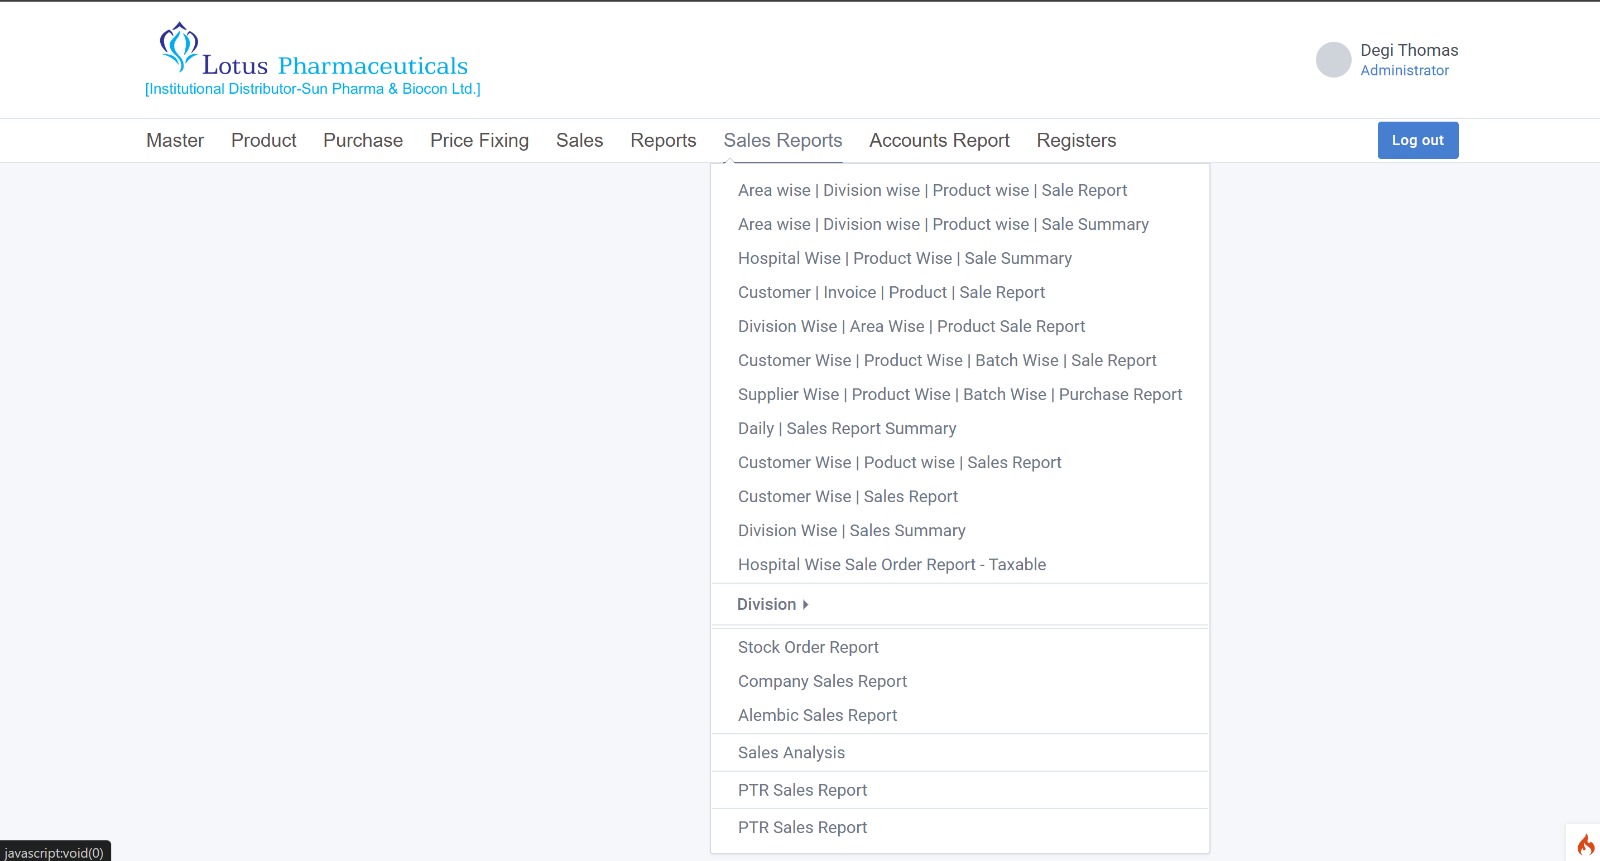Choose Division Wise Sales Summary
1600x861 pixels.
point(851,530)
